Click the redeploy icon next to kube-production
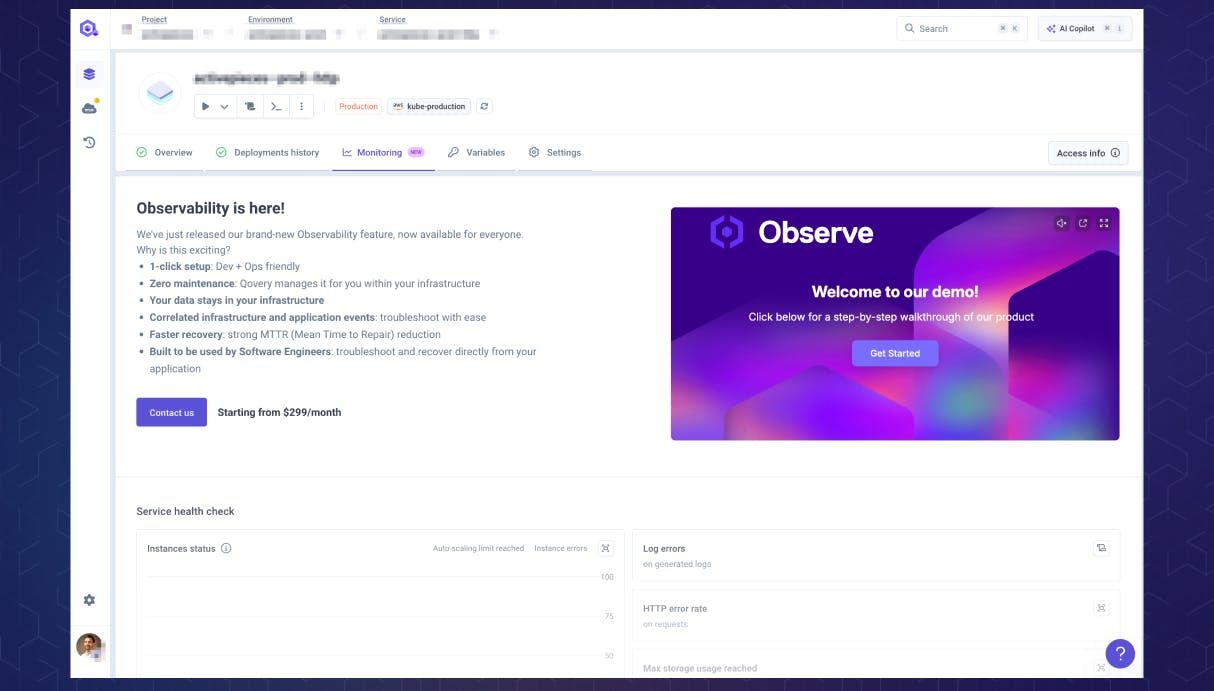The height and width of the screenshot is (691, 1214). click(484, 106)
